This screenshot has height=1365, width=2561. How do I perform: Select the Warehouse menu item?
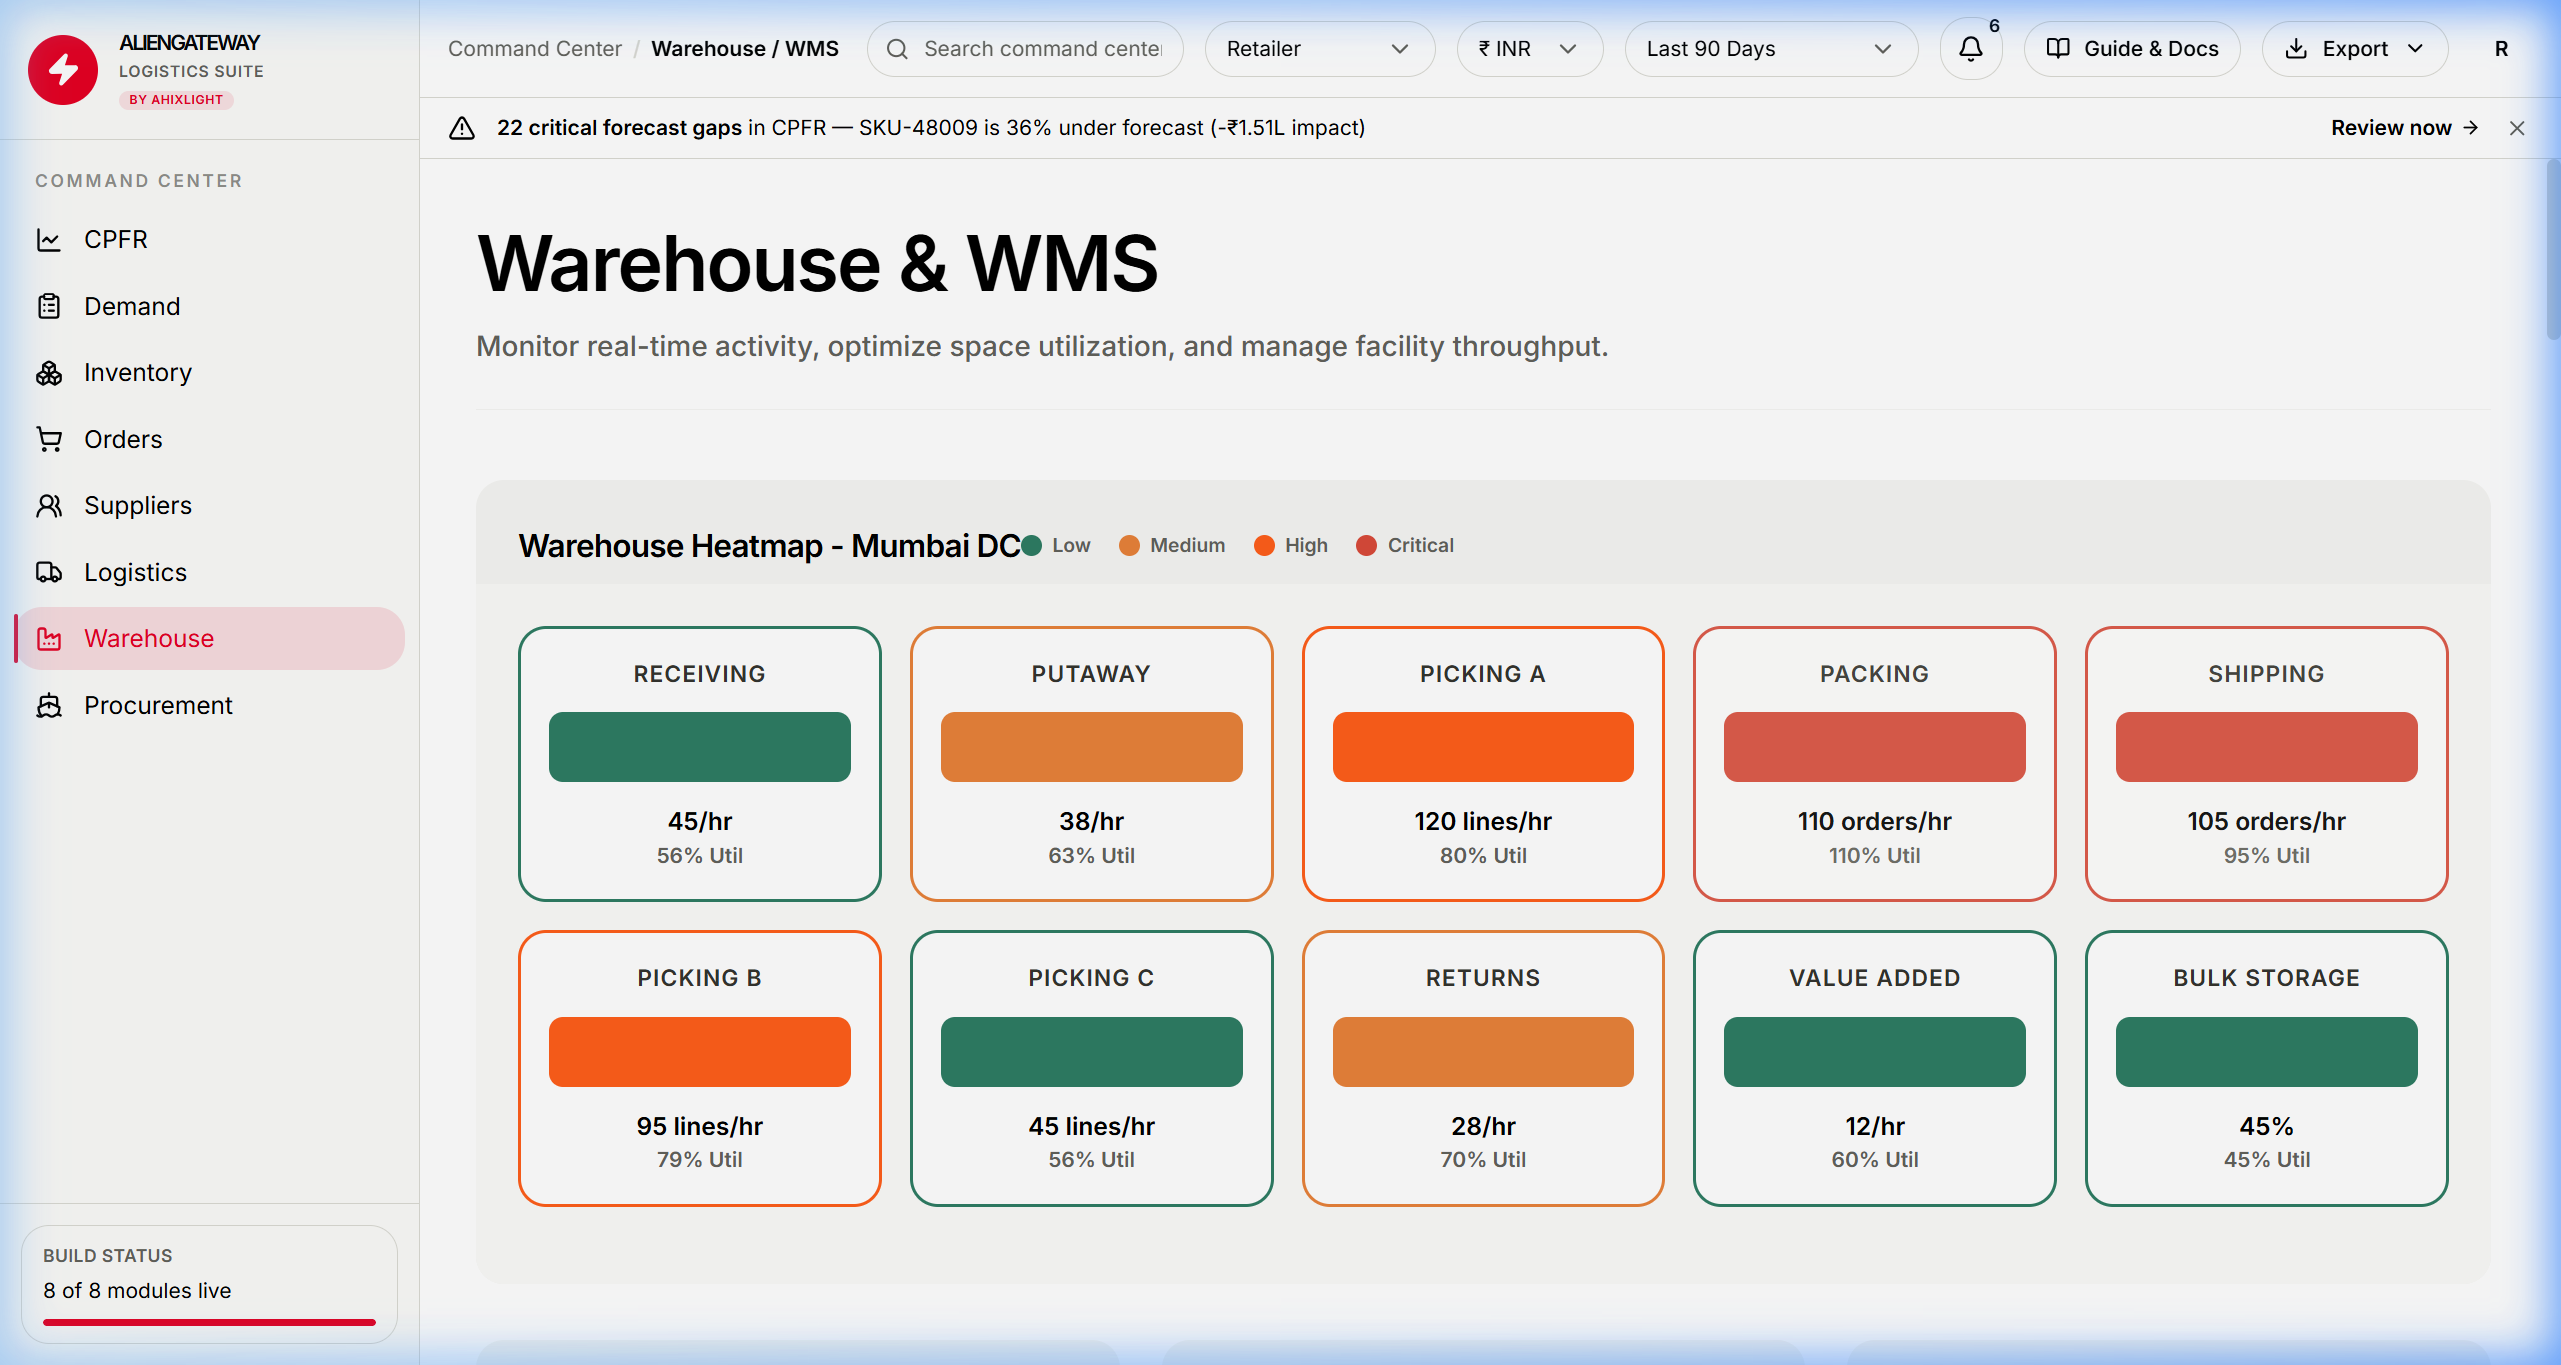point(210,639)
